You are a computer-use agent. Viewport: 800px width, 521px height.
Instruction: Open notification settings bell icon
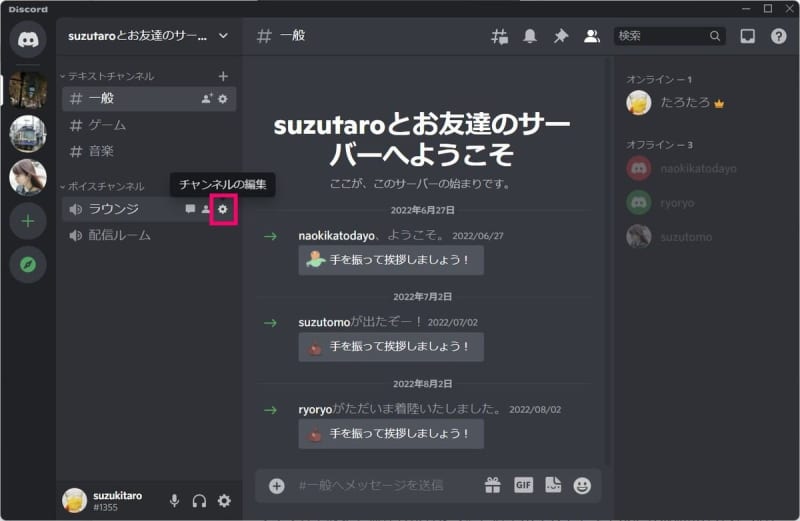click(530, 36)
